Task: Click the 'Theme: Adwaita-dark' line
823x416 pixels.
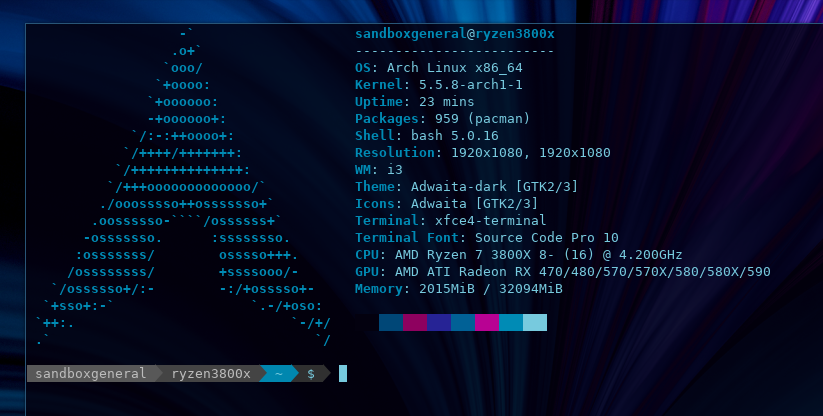Action: (466, 187)
